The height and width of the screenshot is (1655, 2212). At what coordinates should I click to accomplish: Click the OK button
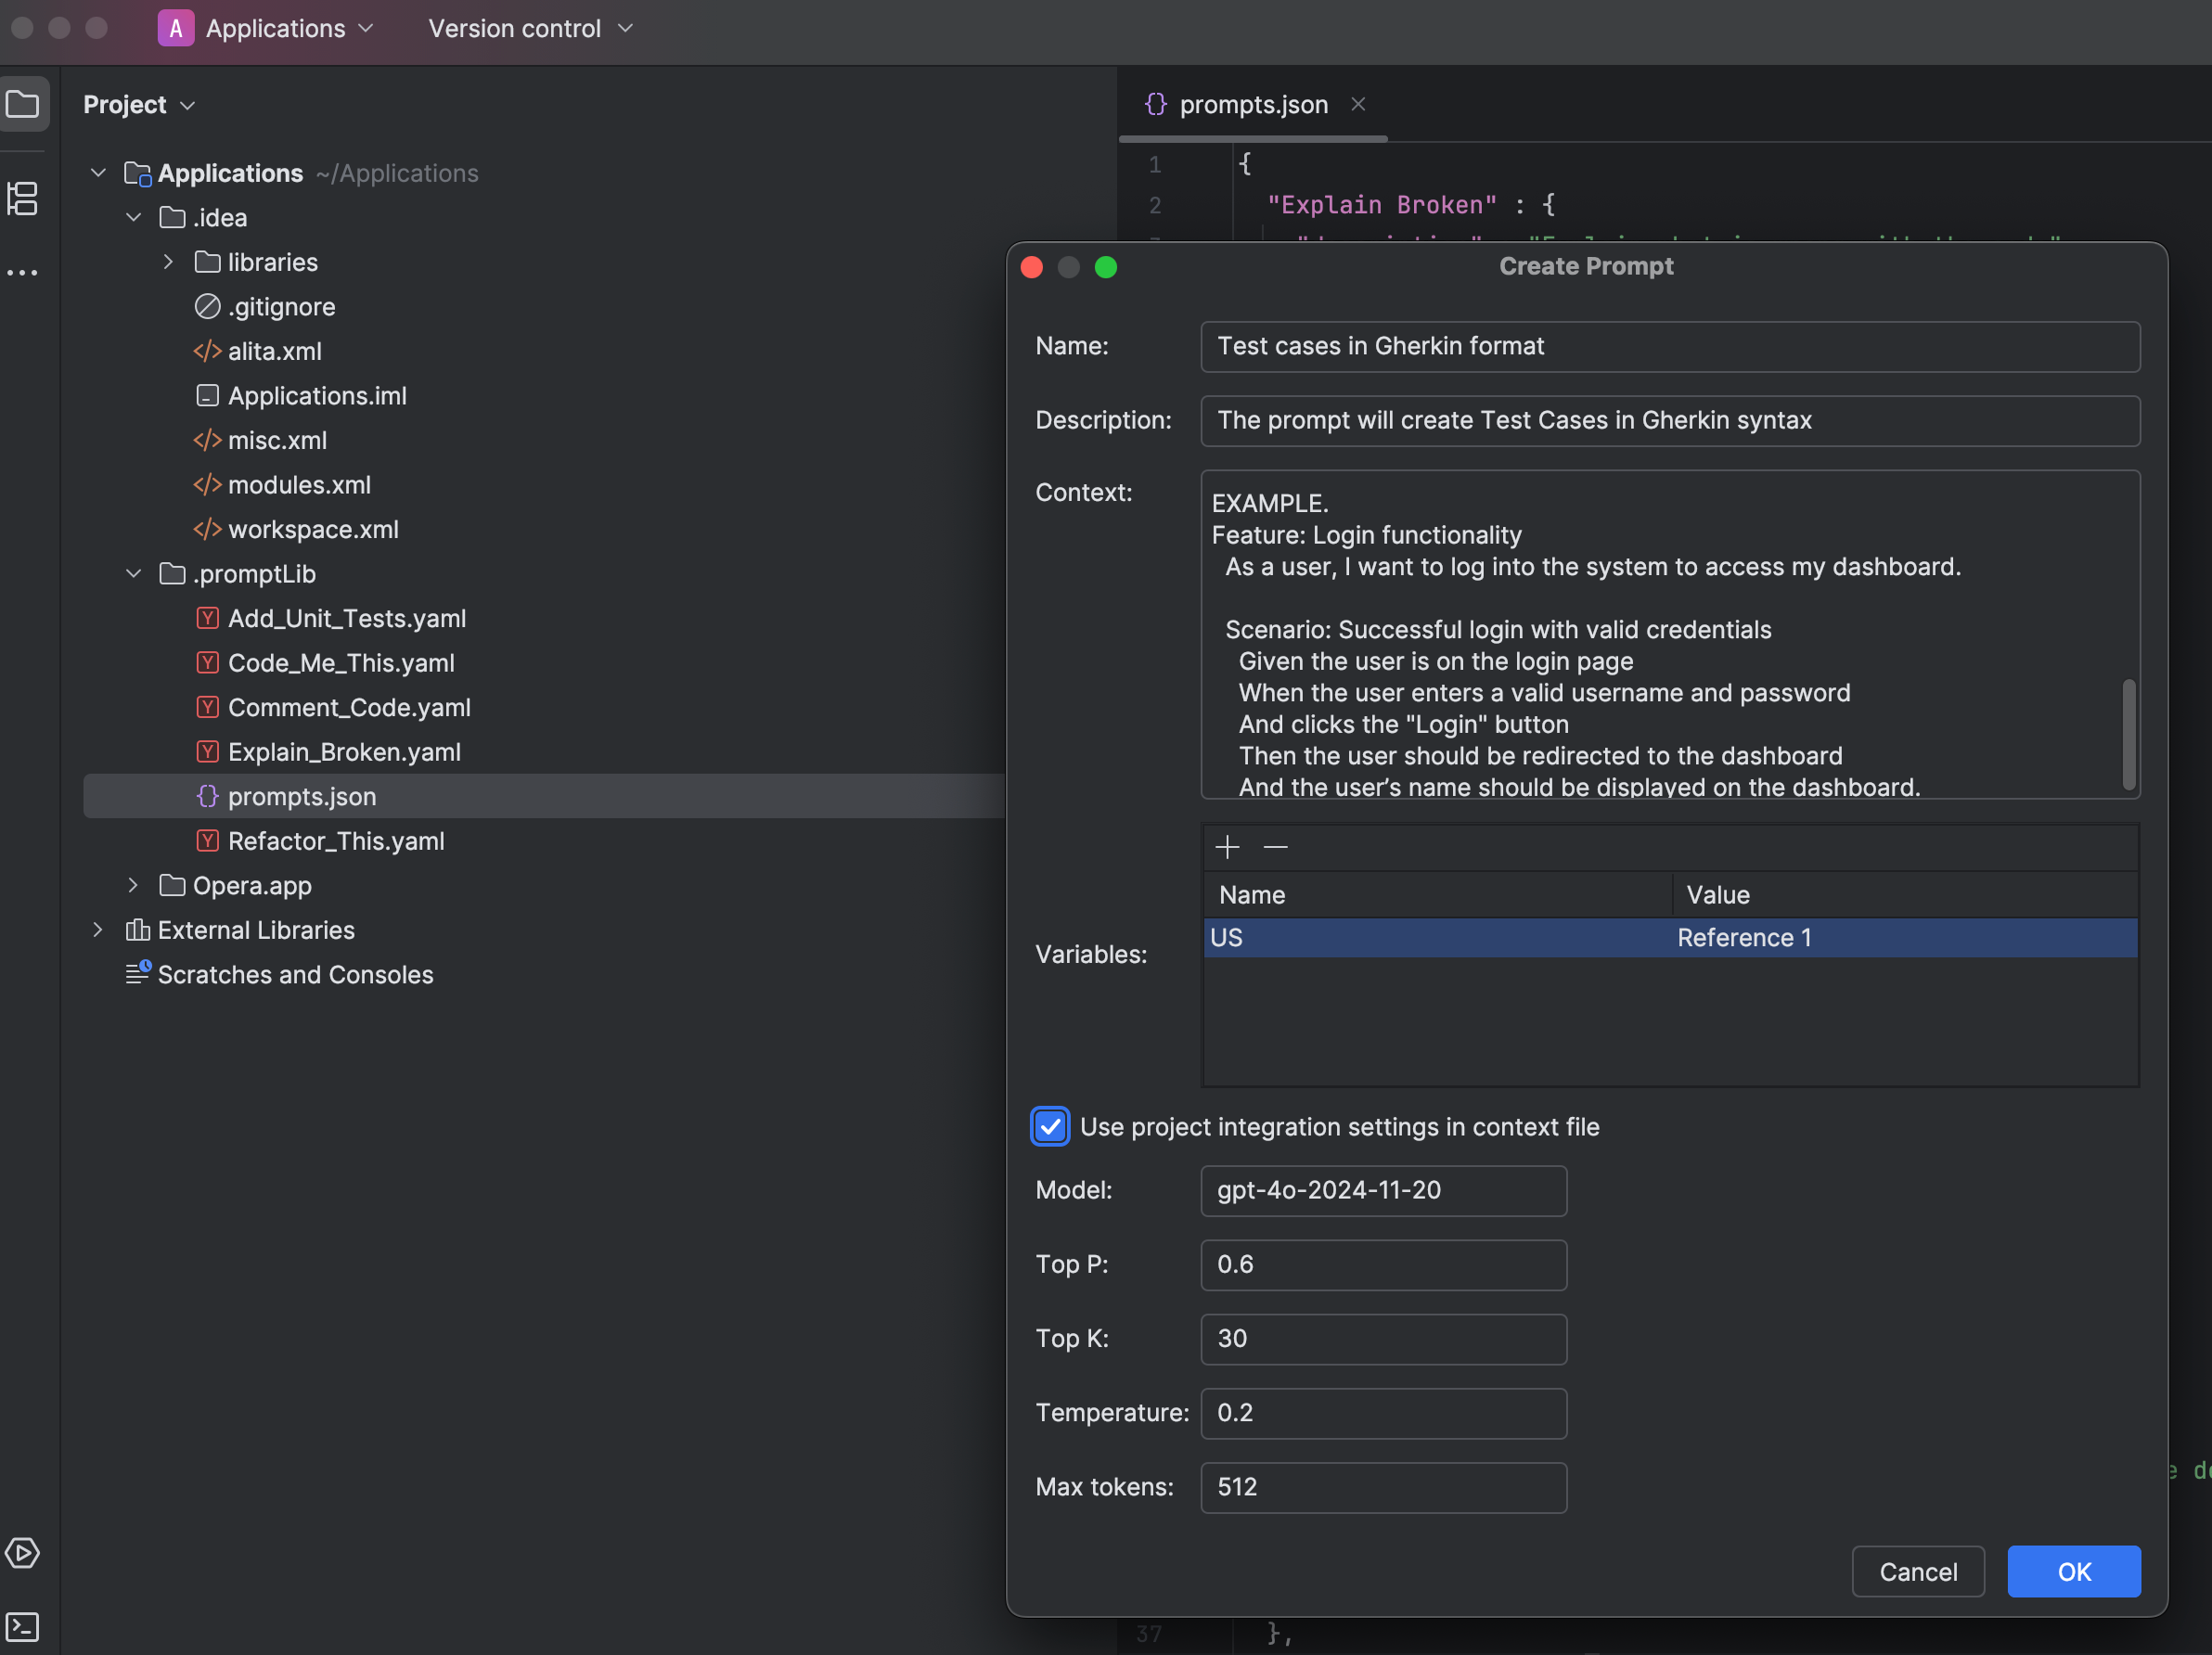(x=2074, y=1572)
